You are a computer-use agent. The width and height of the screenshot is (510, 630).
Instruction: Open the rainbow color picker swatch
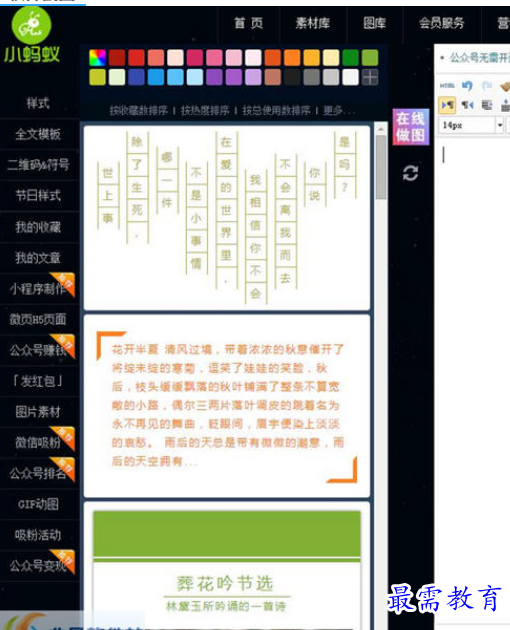(97, 57)
